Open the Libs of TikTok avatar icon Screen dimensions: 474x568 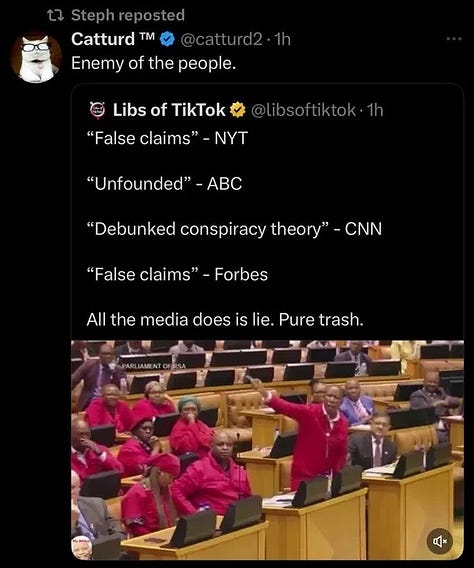point(97,110)
